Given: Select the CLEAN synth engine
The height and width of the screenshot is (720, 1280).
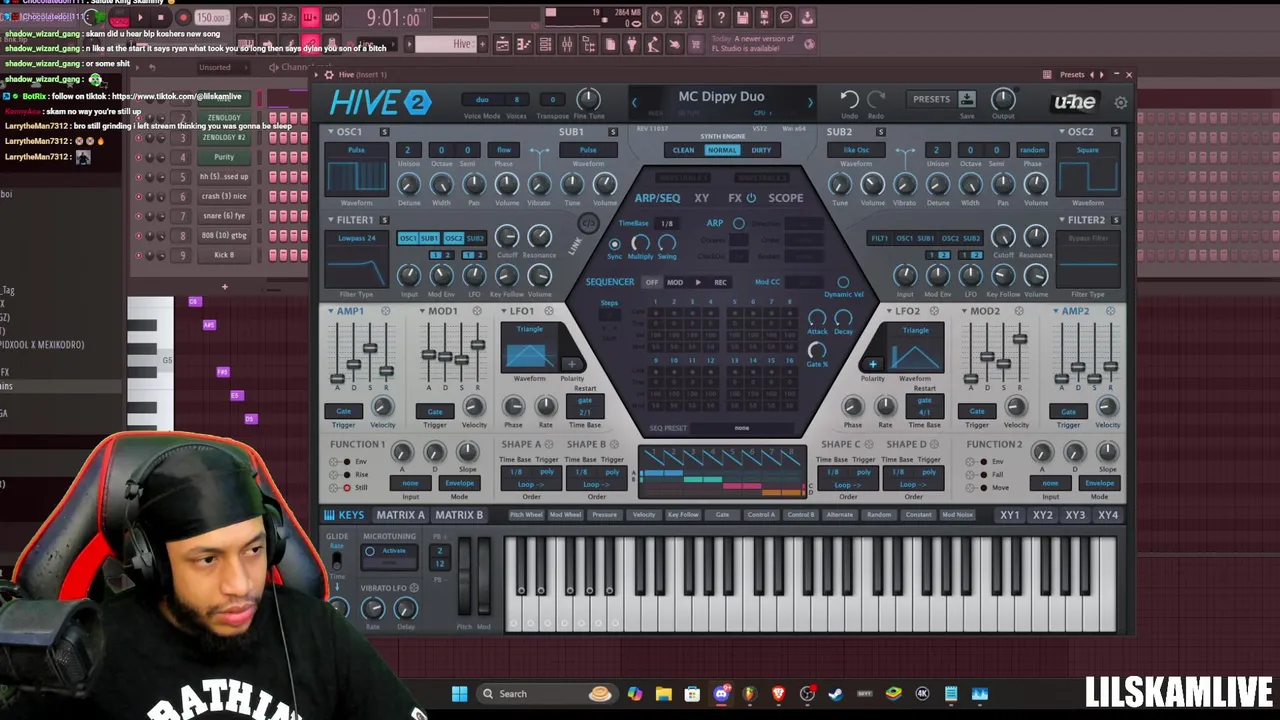Looking at the screenshot, I should (683, 150).
